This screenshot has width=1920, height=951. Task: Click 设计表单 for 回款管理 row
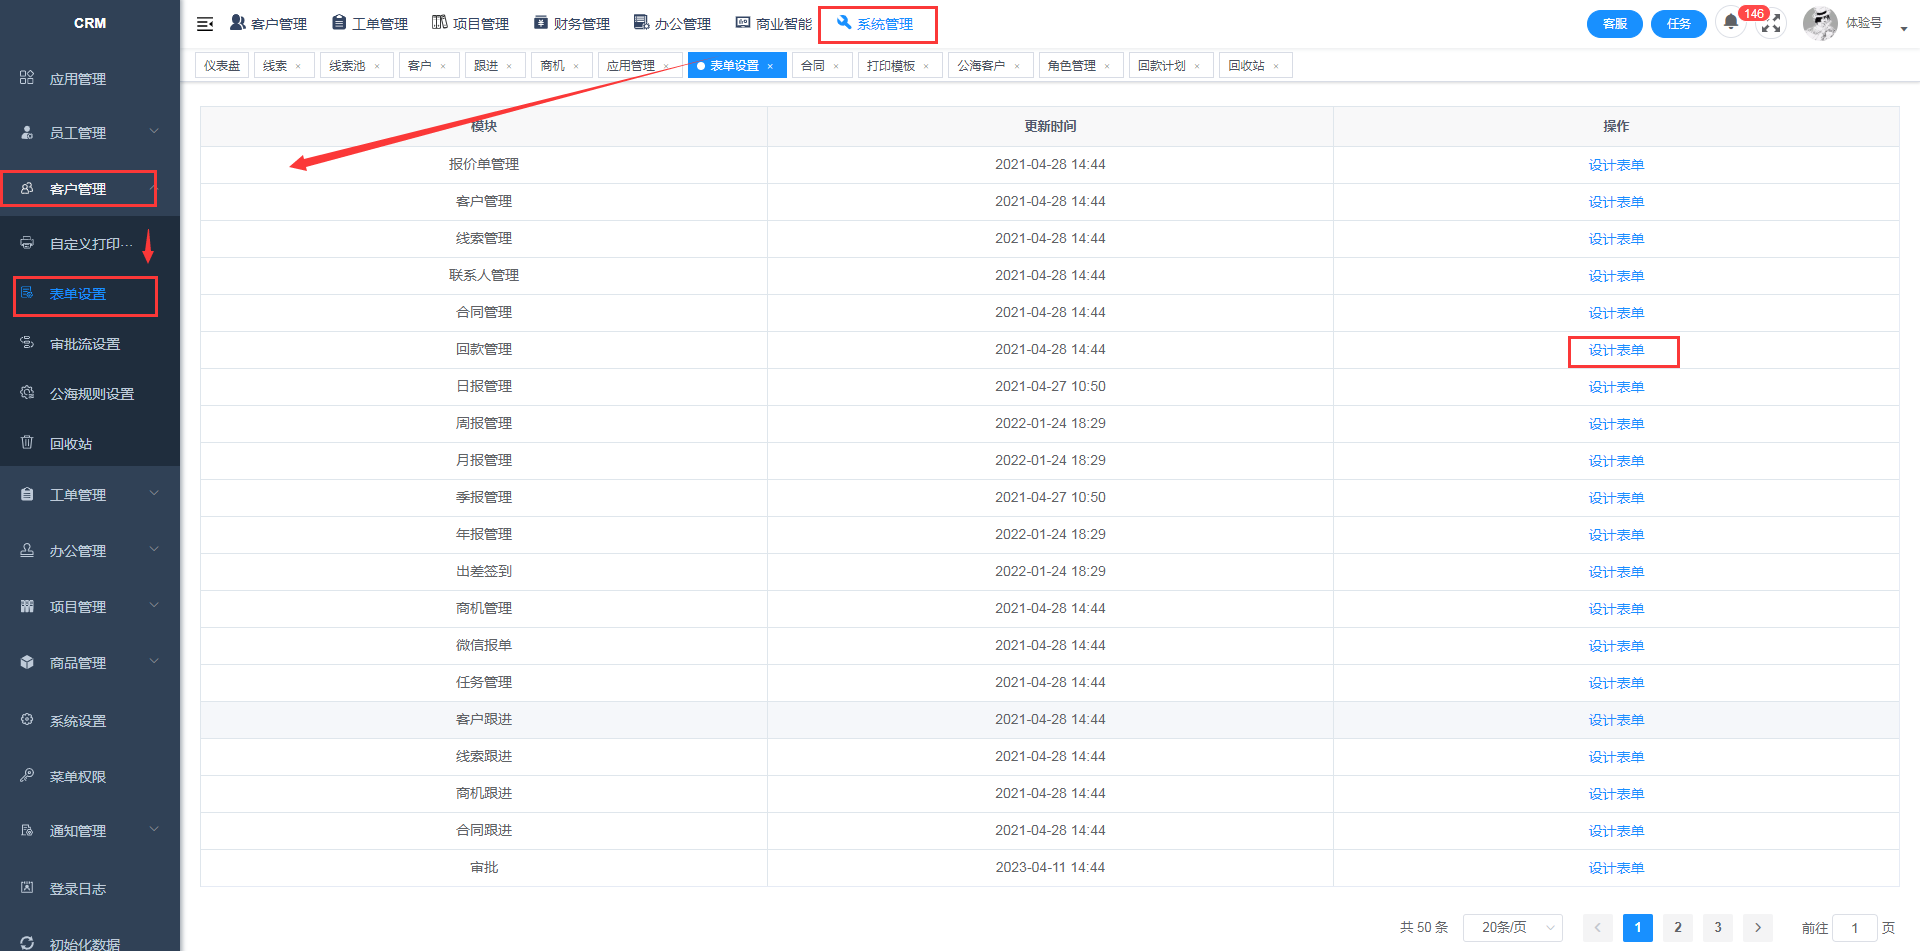click(1616, 350)
